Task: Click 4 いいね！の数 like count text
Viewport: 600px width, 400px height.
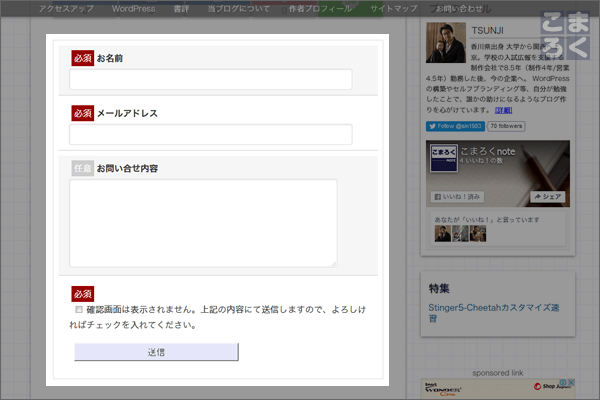Action: (481, 161)
